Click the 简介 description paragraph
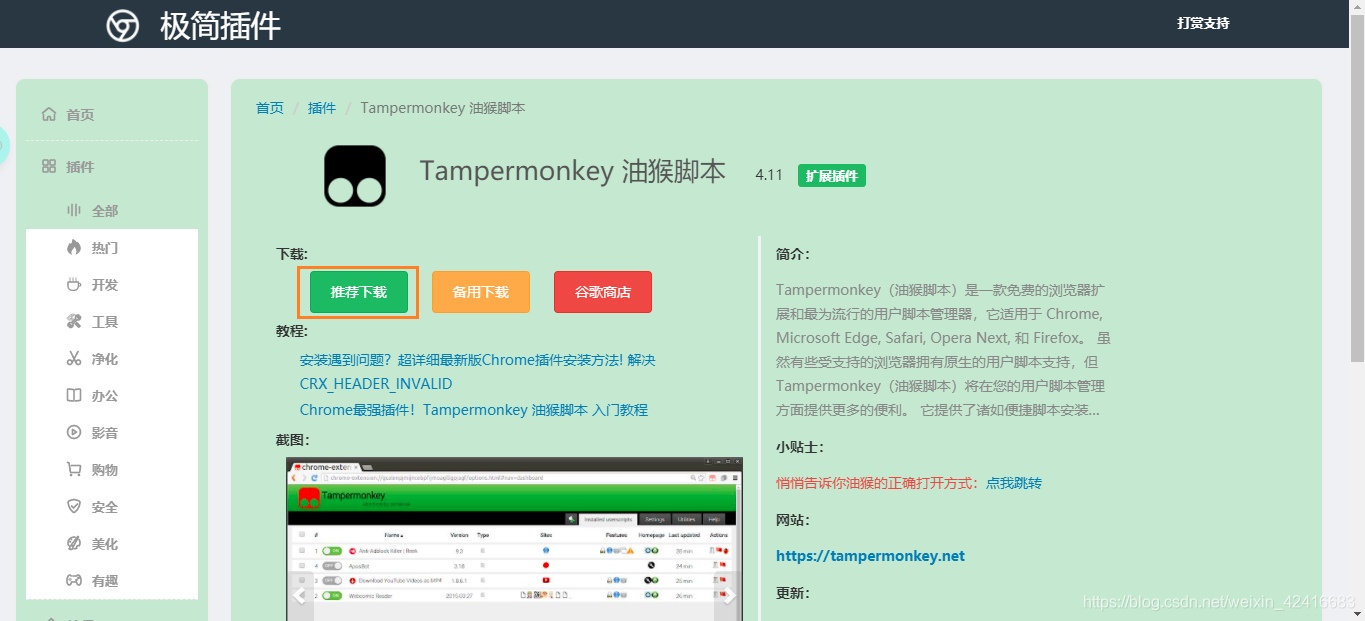Viewport: 1365px width, 621px height. tap(941, 350)
